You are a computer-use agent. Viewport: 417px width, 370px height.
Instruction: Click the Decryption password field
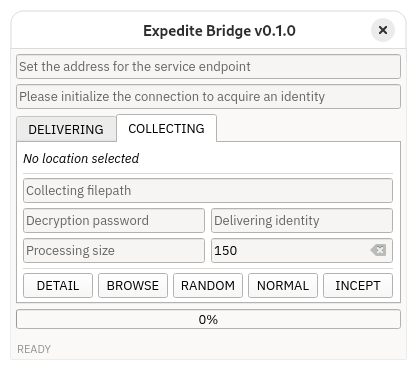coord(114,221)
